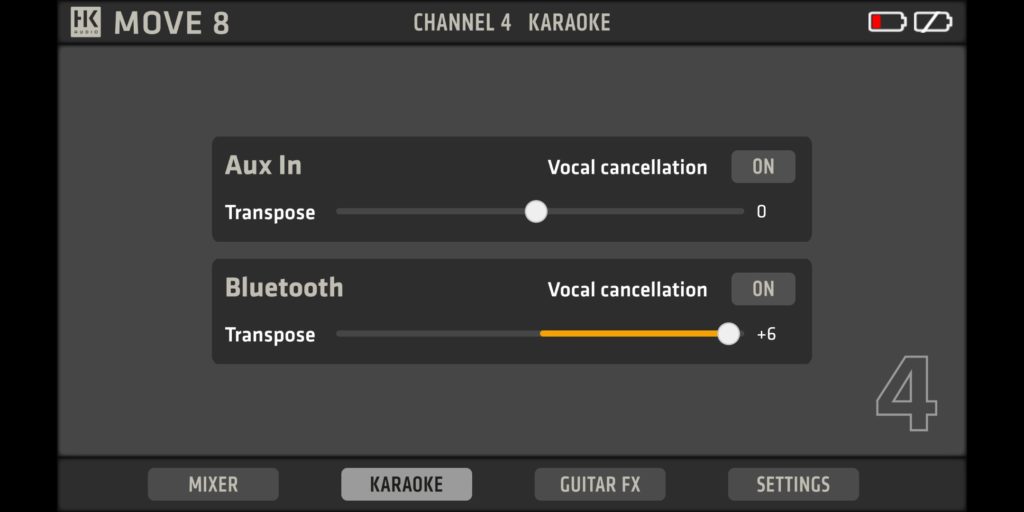Click the Bluetooth section heading
Screen dimensions: 1024x512
coord(284,288)
